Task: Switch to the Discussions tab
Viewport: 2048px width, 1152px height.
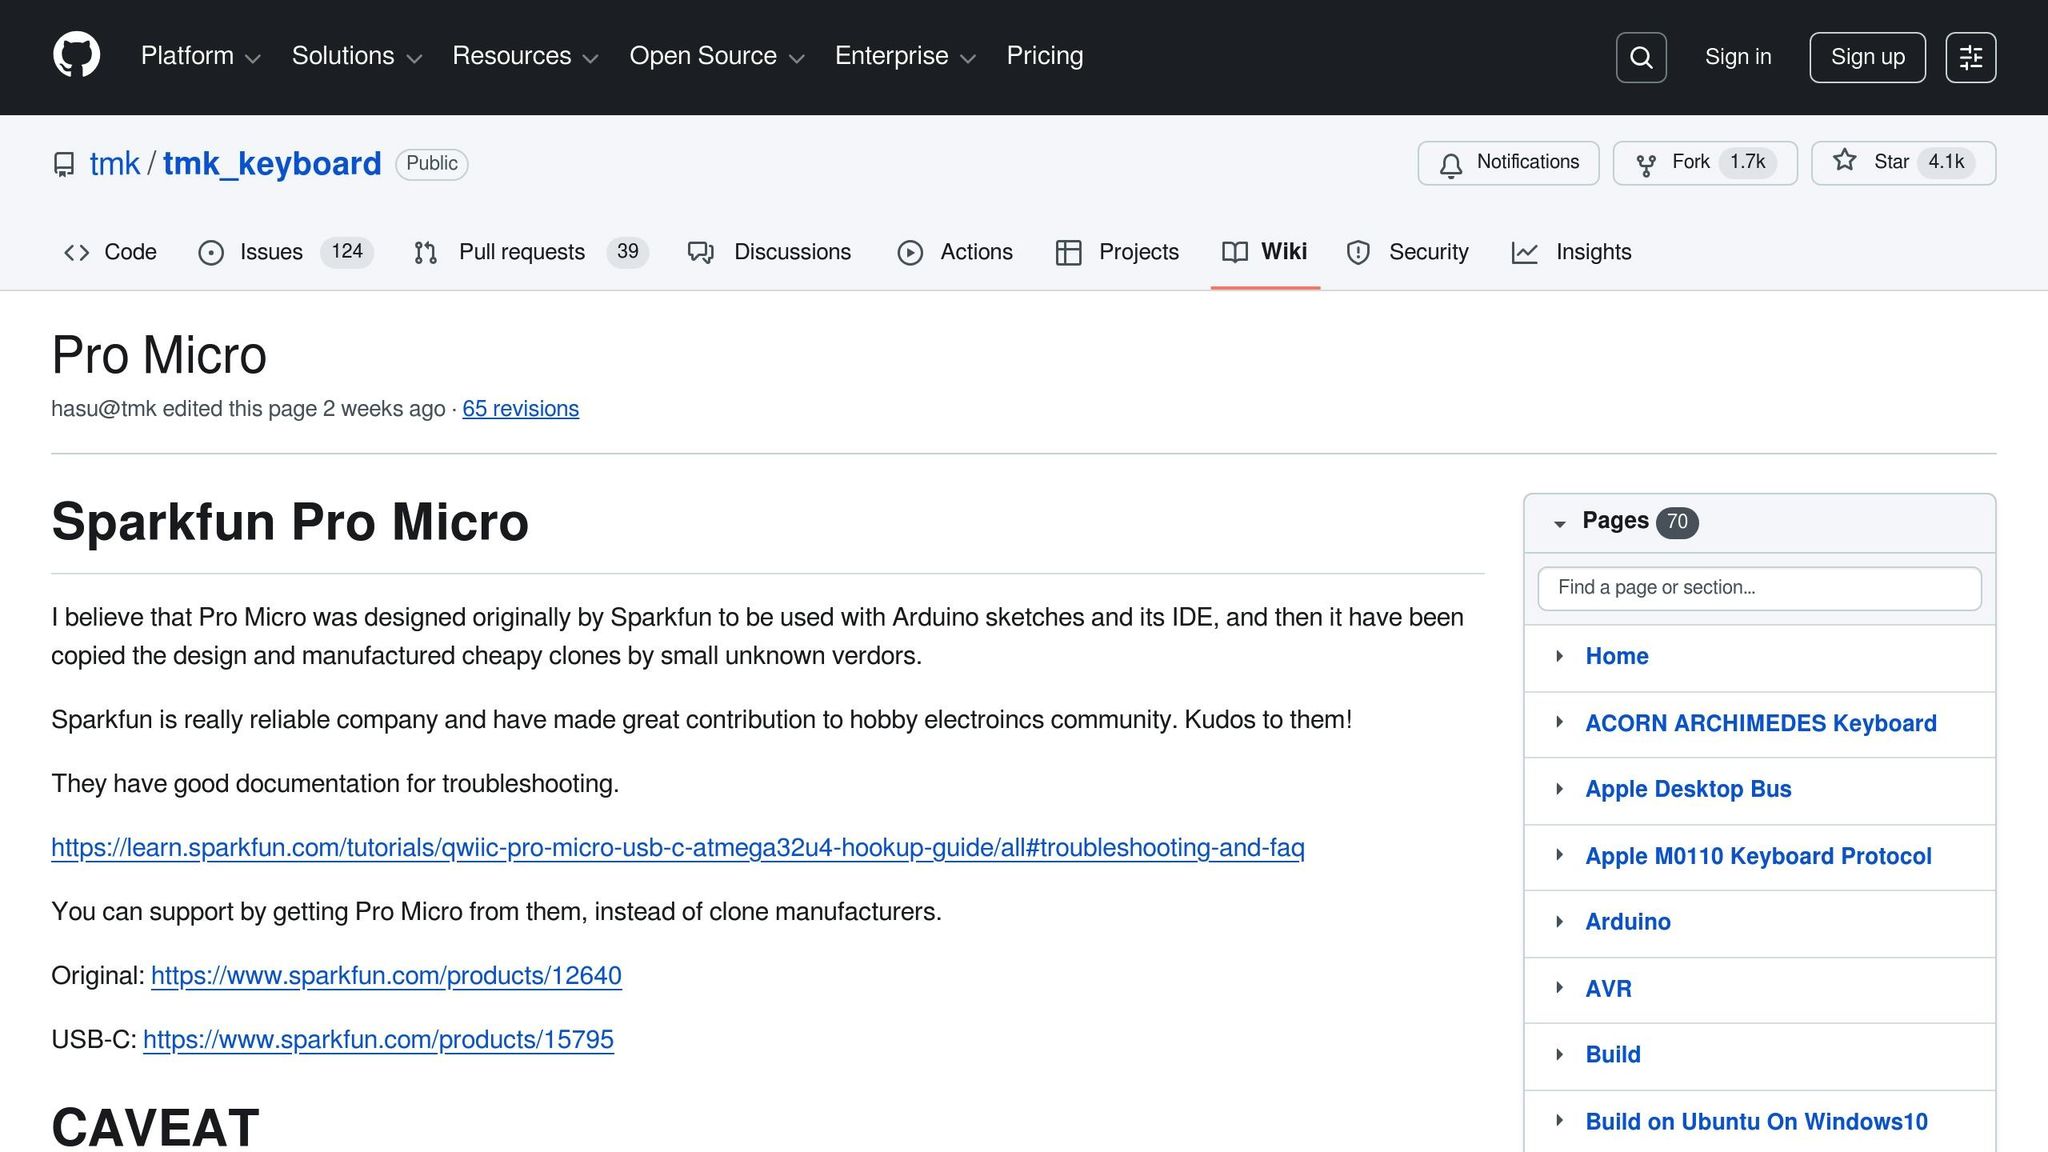Action: coord(769,253)
